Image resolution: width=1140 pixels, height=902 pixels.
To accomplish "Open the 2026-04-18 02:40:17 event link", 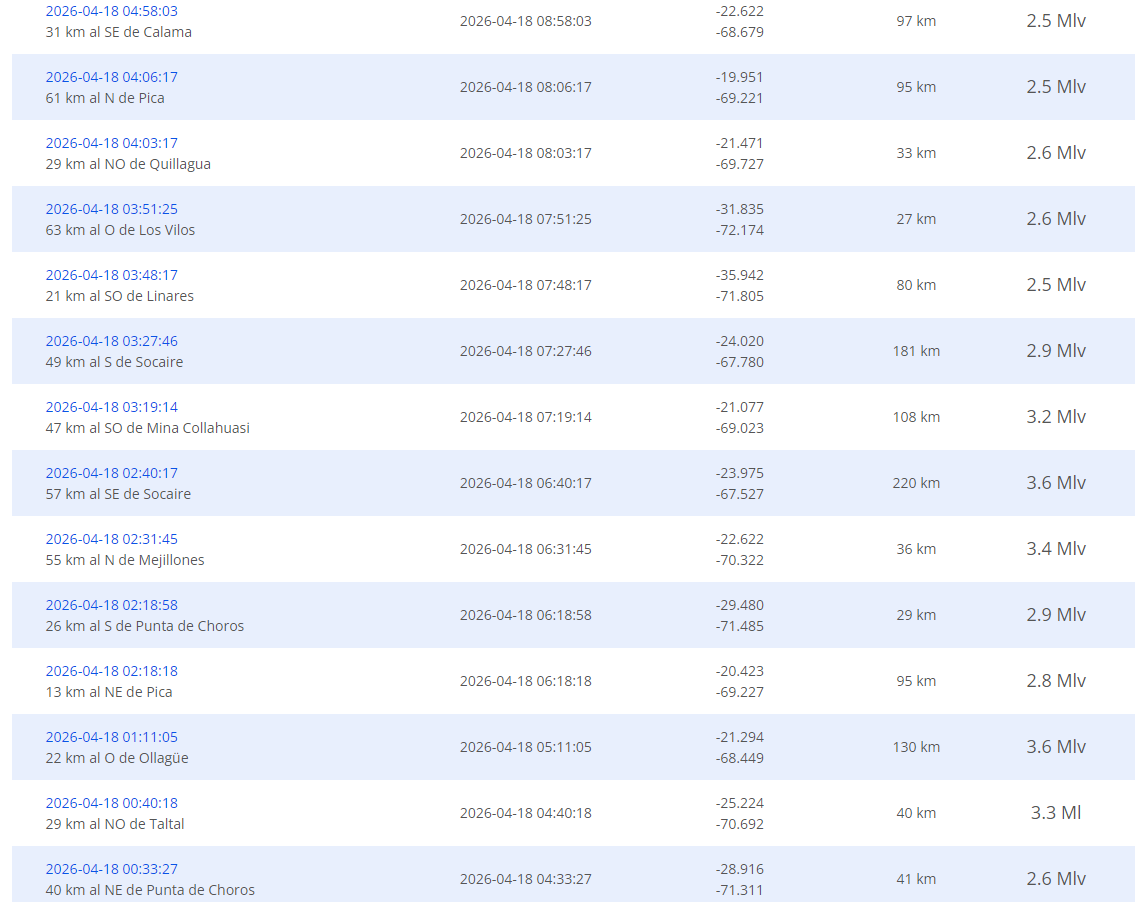I will (x=111, y=473).
